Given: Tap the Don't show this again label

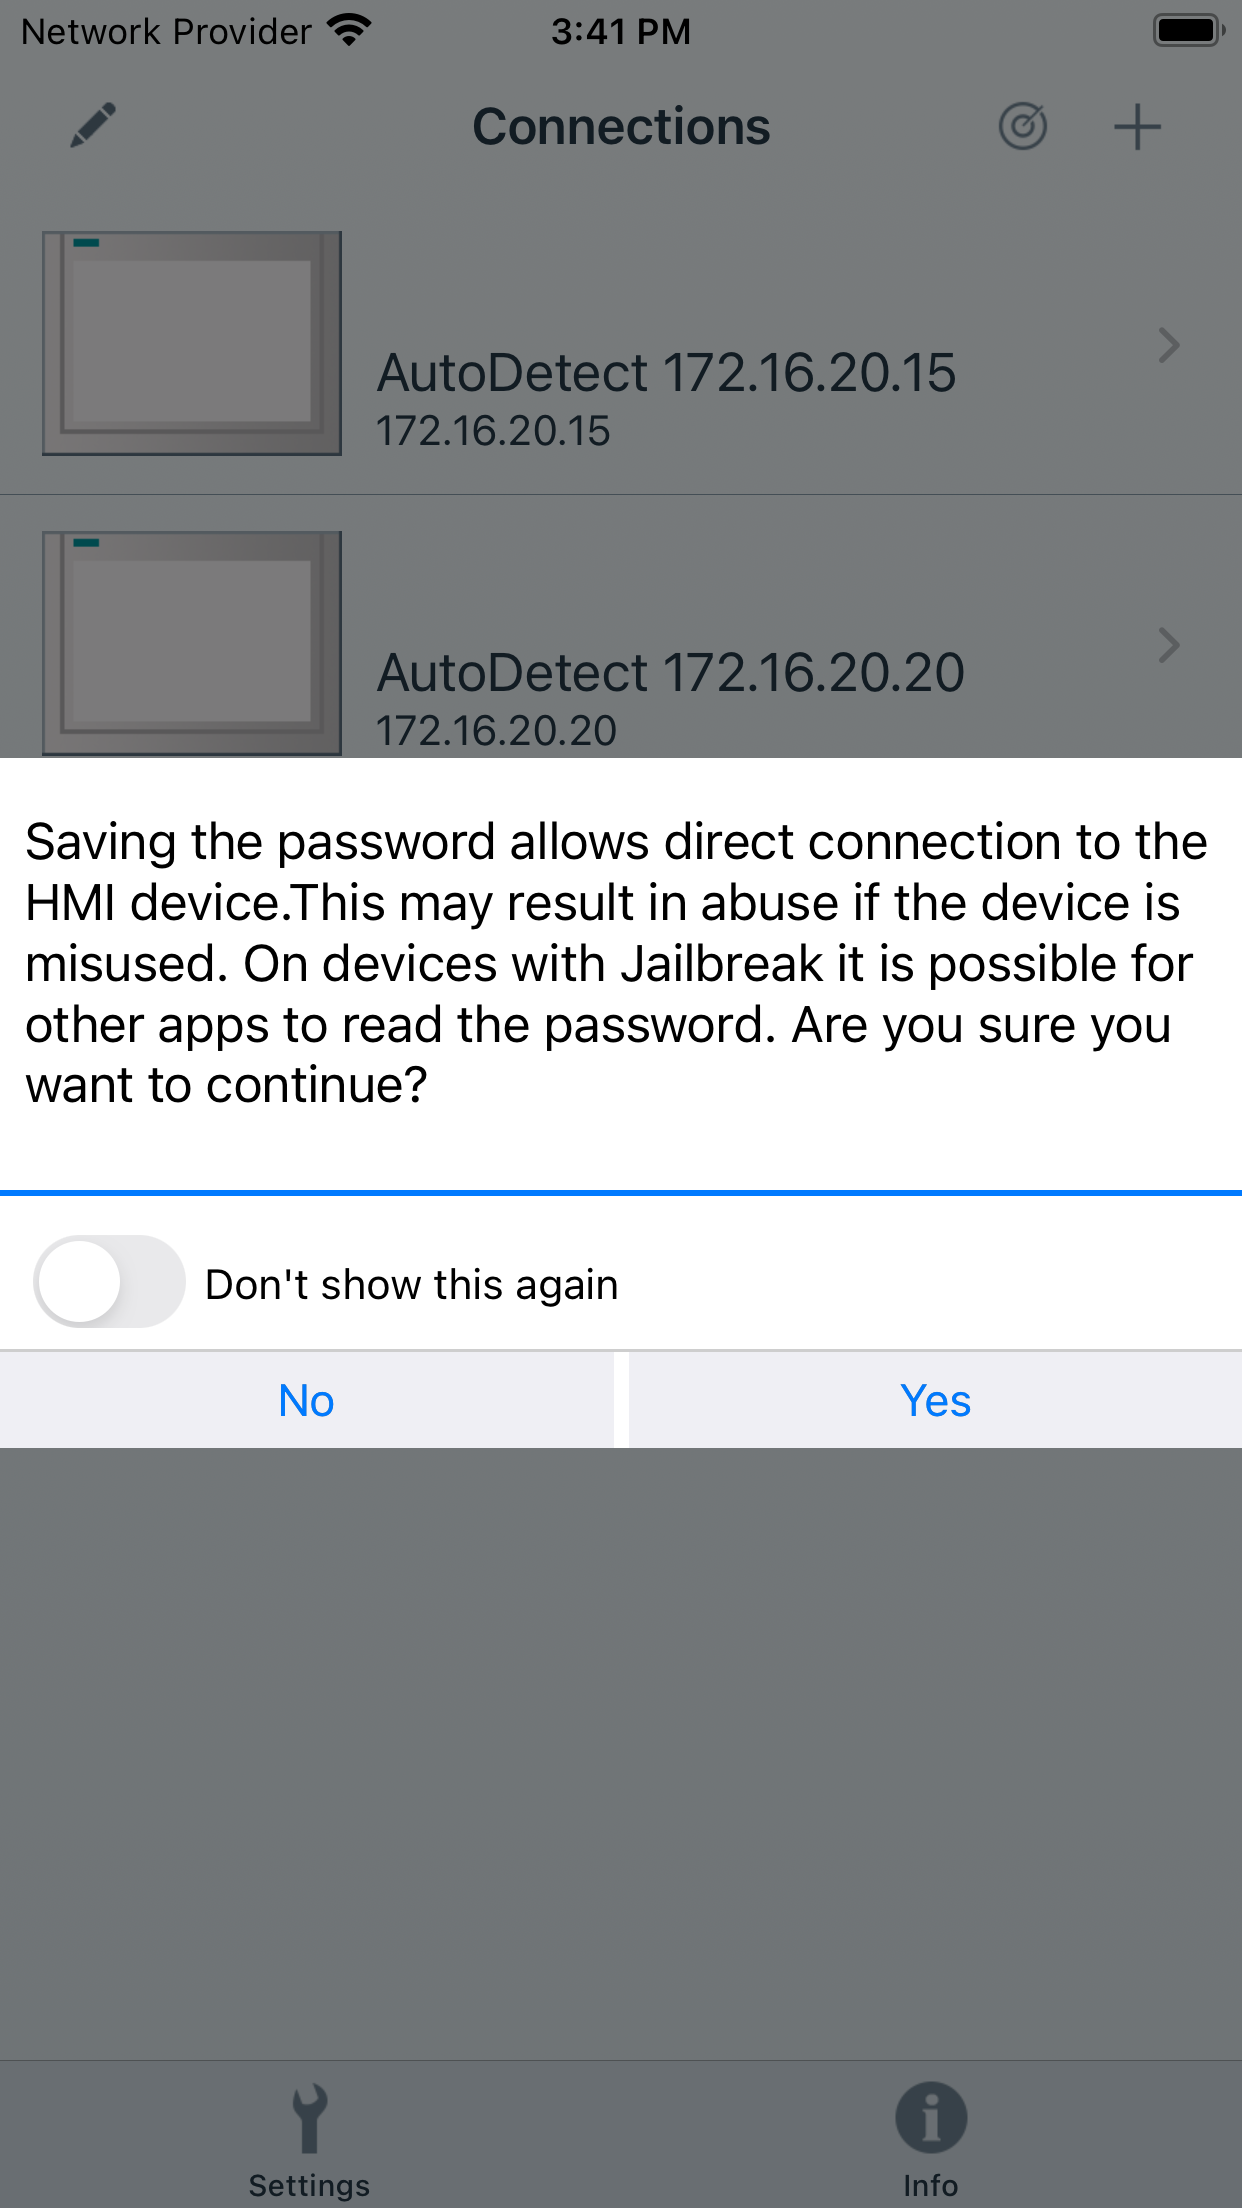Looking at the screenshot, I should coord(412,1285).
